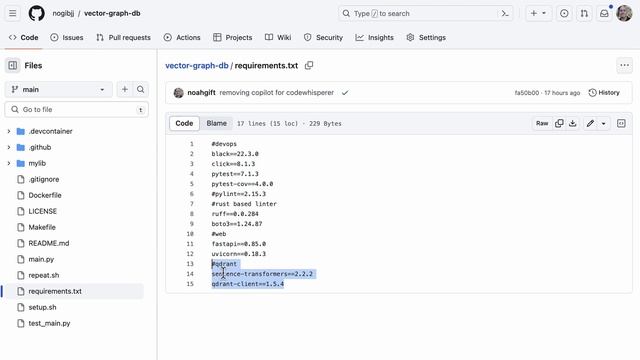This screenshot has width=640, height=360.
Task: Open the .gitignore file
Action: pos(44,179)
